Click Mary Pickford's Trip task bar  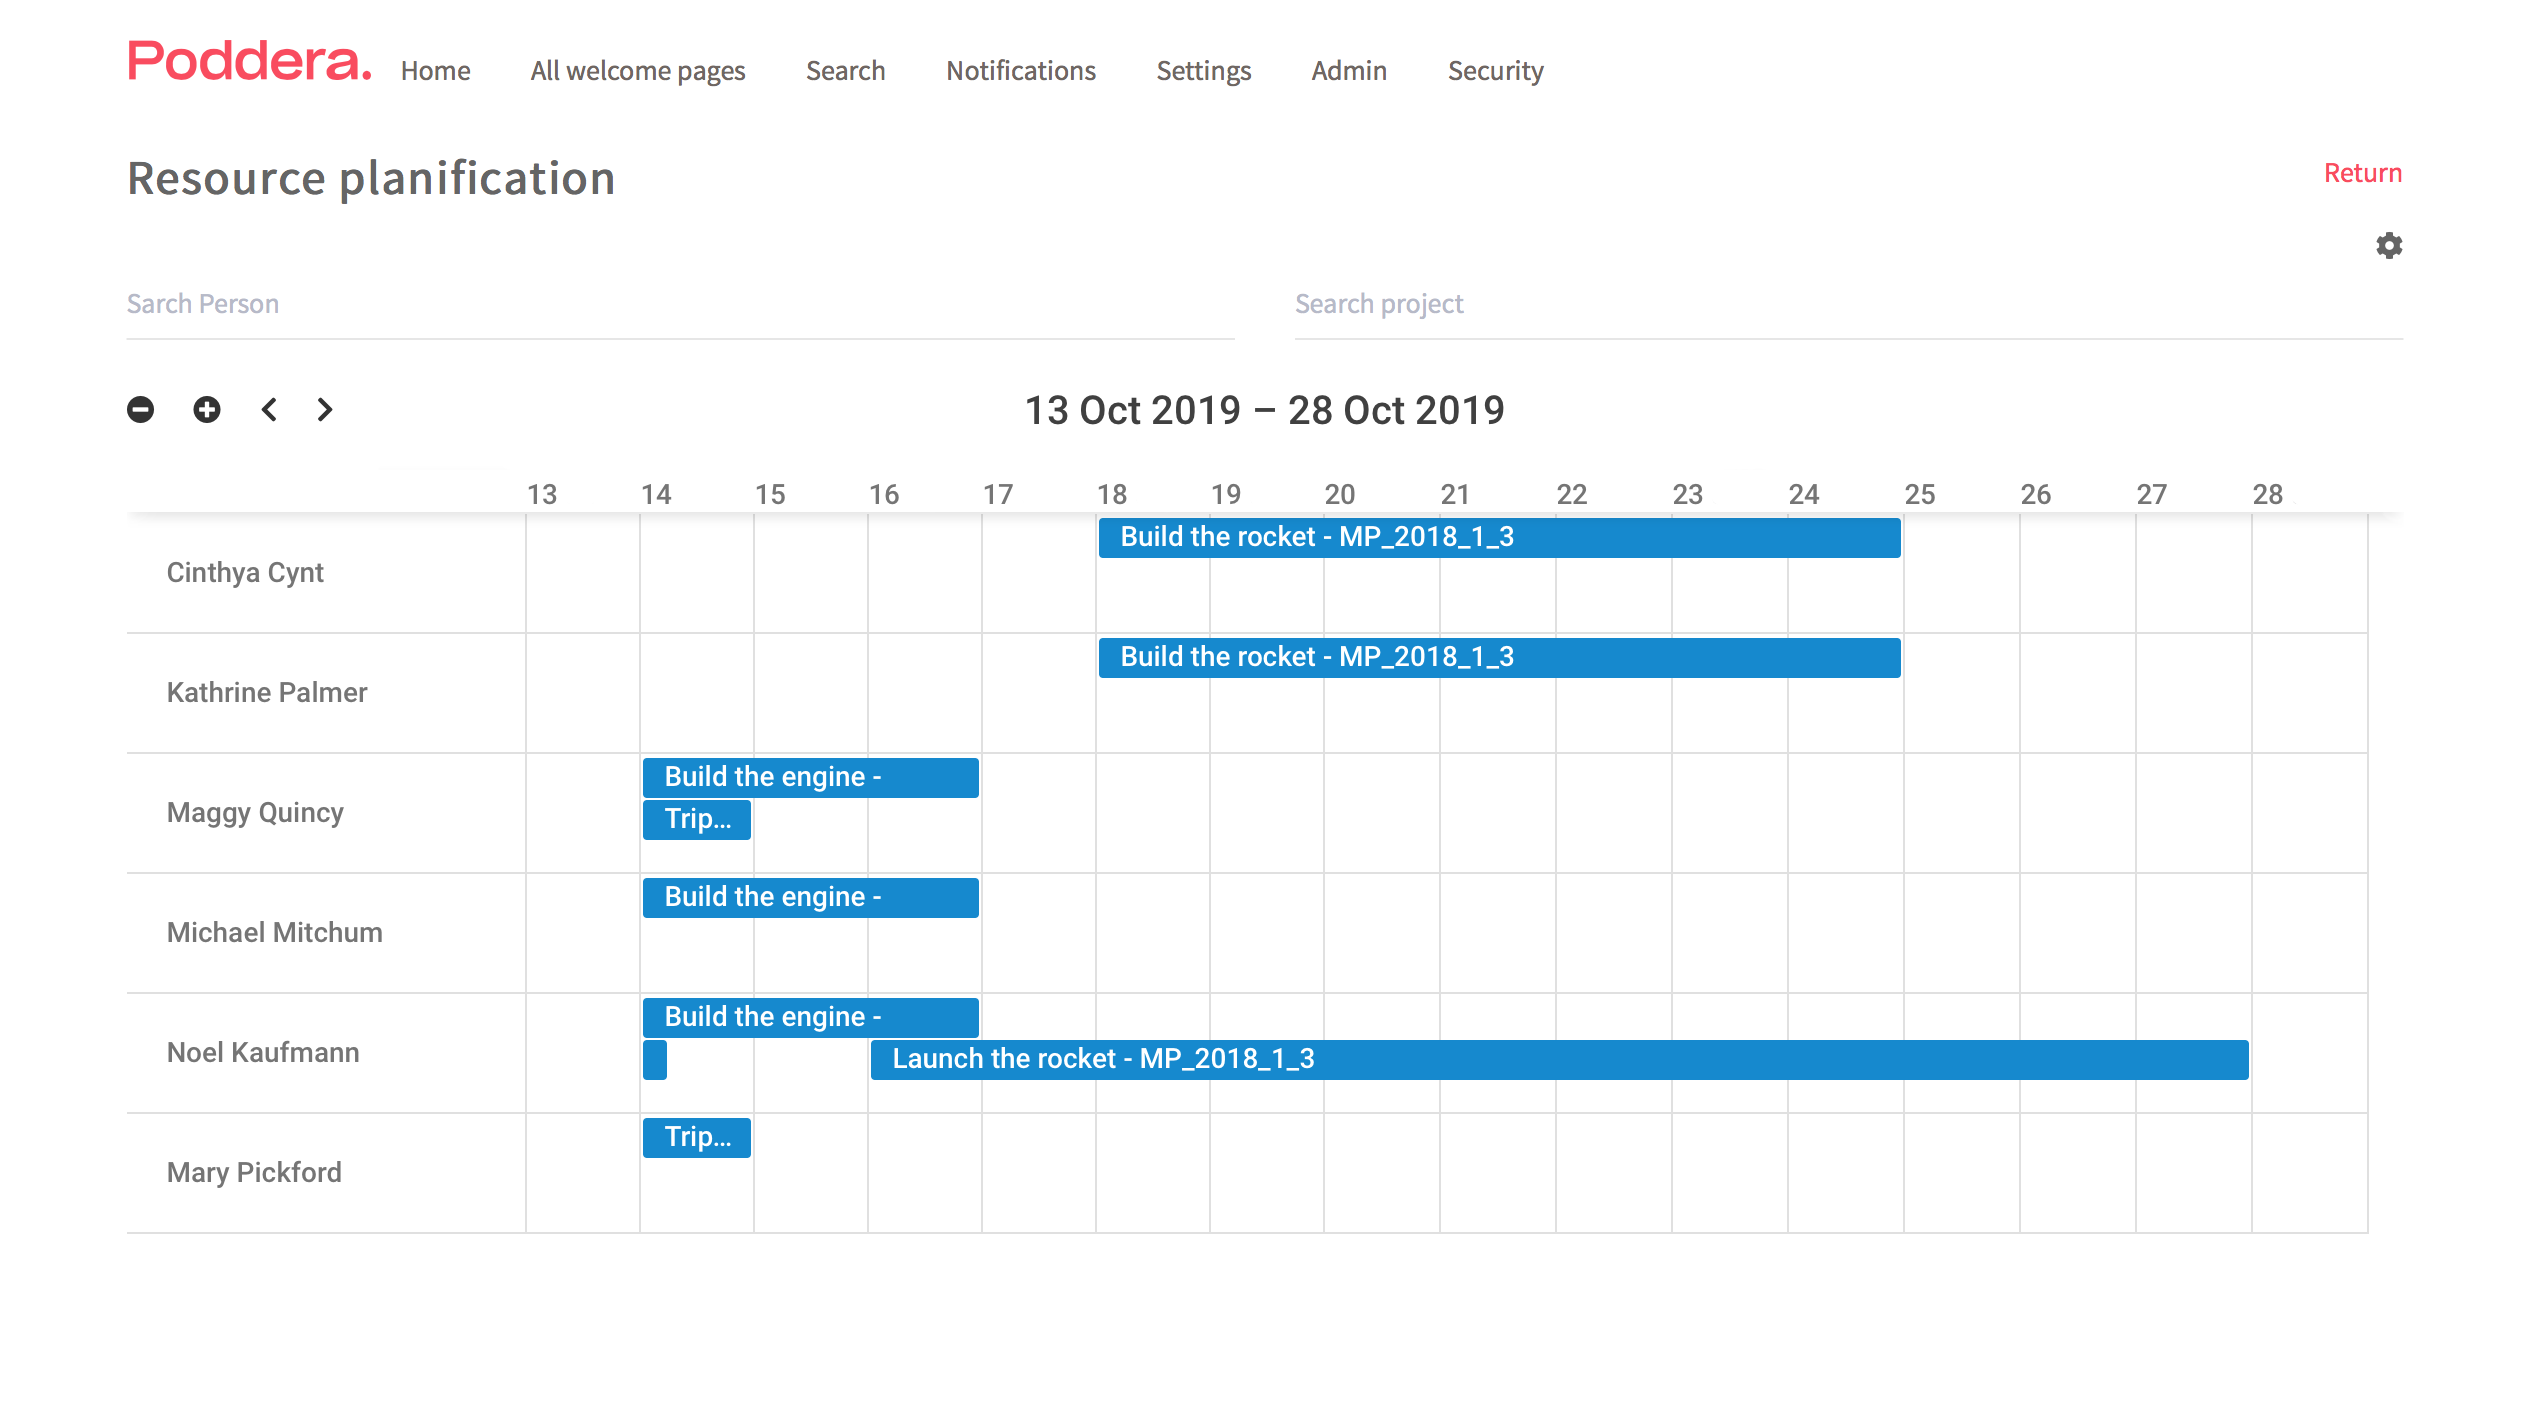click(696, 1138)
